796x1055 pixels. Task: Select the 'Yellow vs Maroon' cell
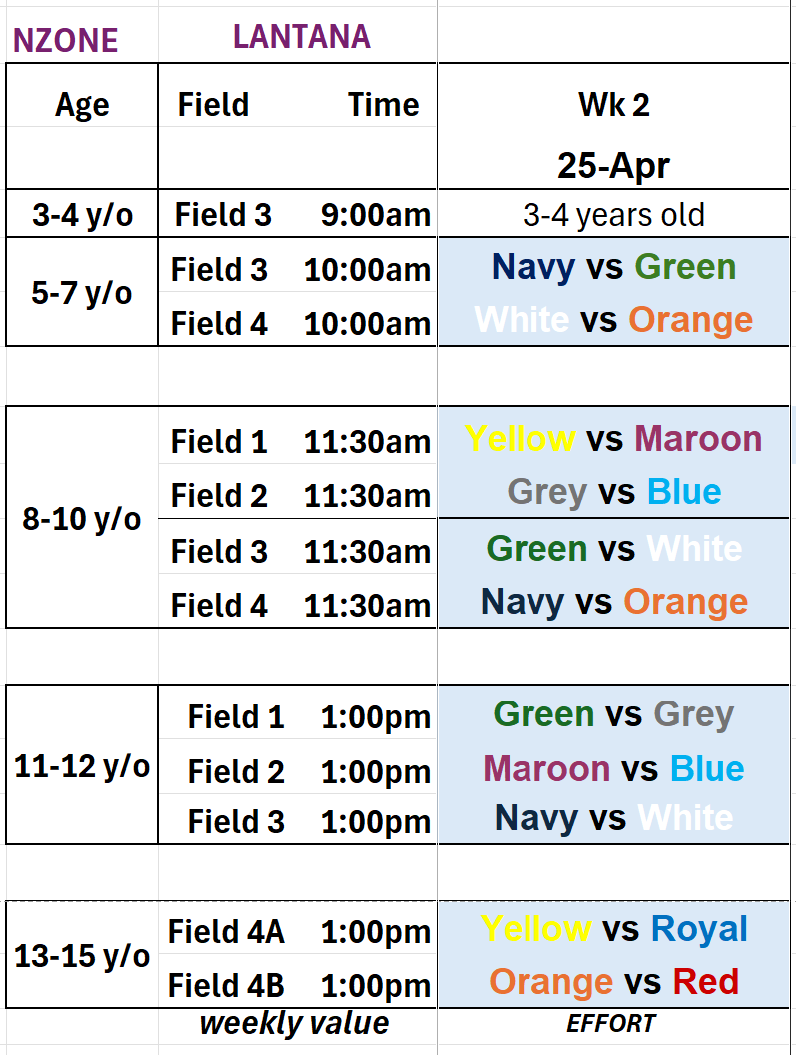point(613,438)
